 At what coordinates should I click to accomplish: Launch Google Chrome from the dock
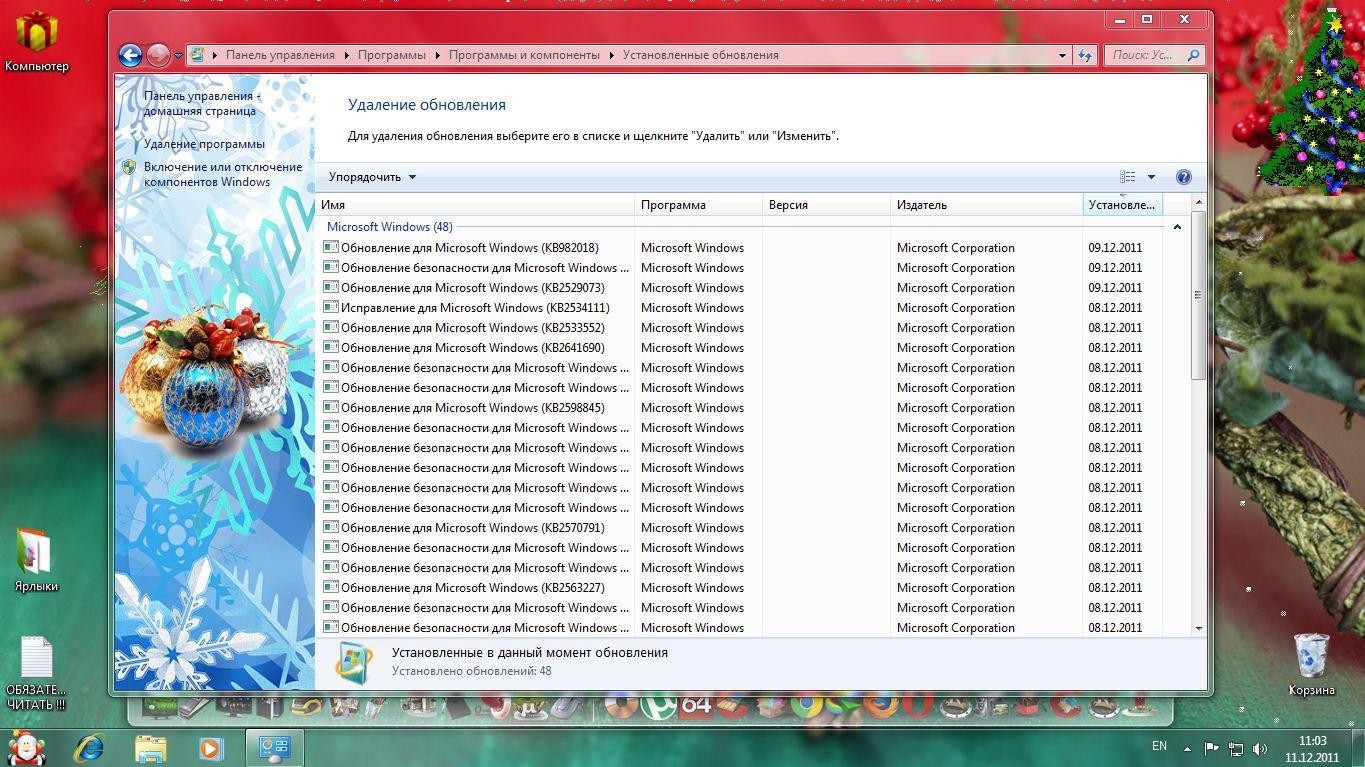click(807, 705)
